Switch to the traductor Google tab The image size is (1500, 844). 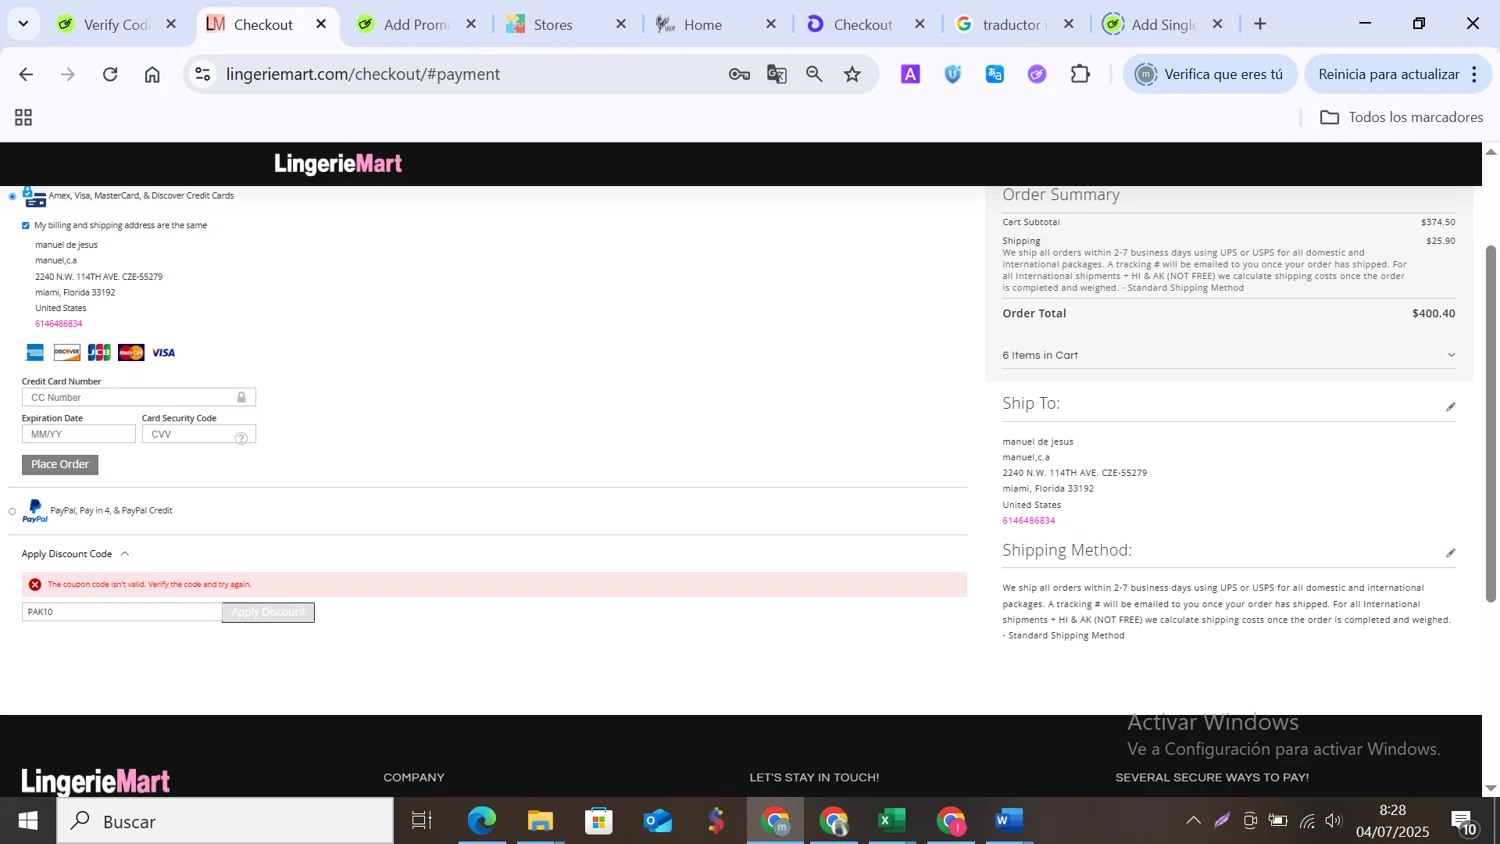coord(1015,24)
